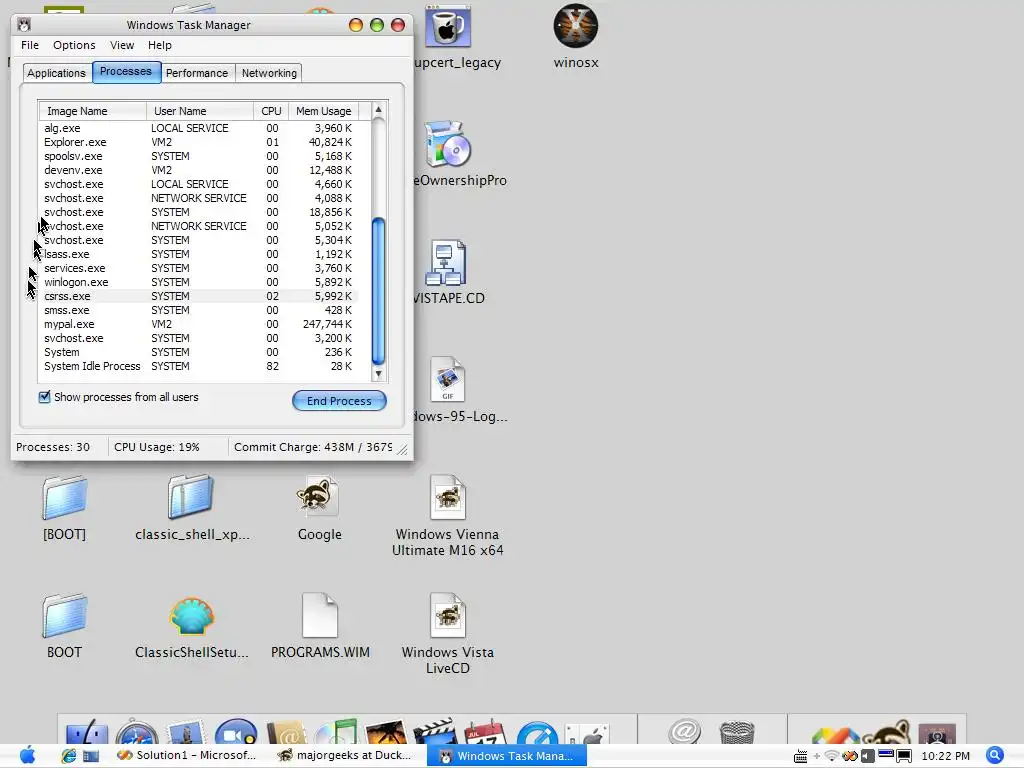Image resolution: width=1024 pixels, height=768 pixels.
Task: Select the devenv.exe process row
Action: point(199,170)
